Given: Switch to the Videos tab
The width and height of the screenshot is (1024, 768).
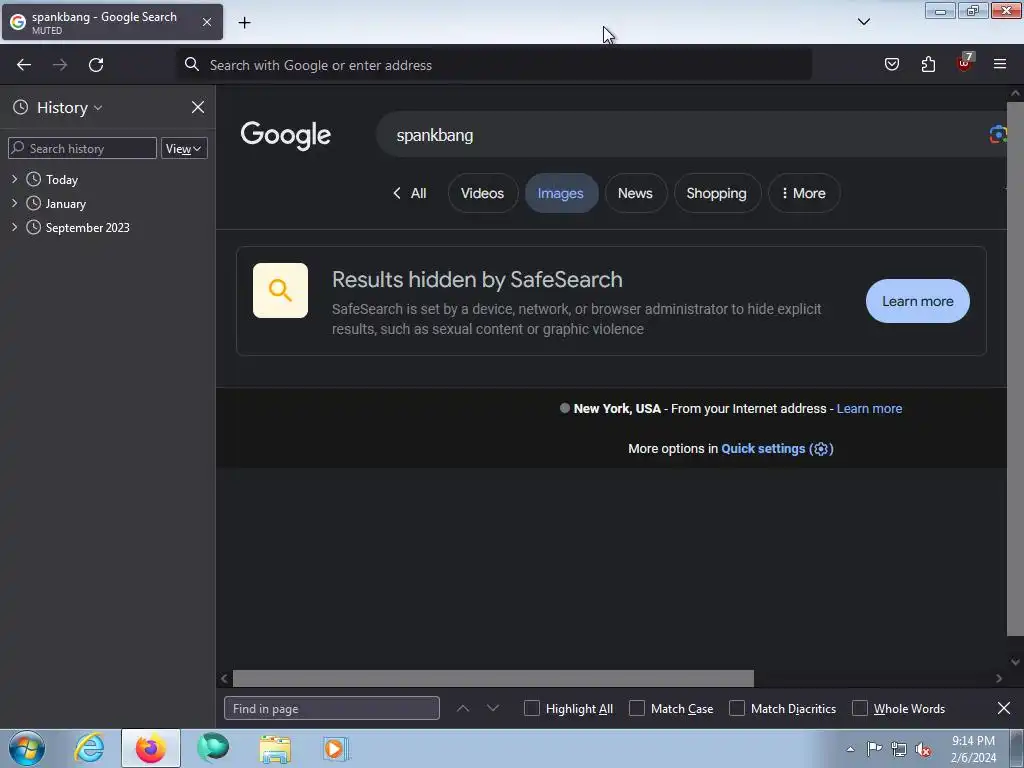Looking at the screenshot, I should coord(483,193).
